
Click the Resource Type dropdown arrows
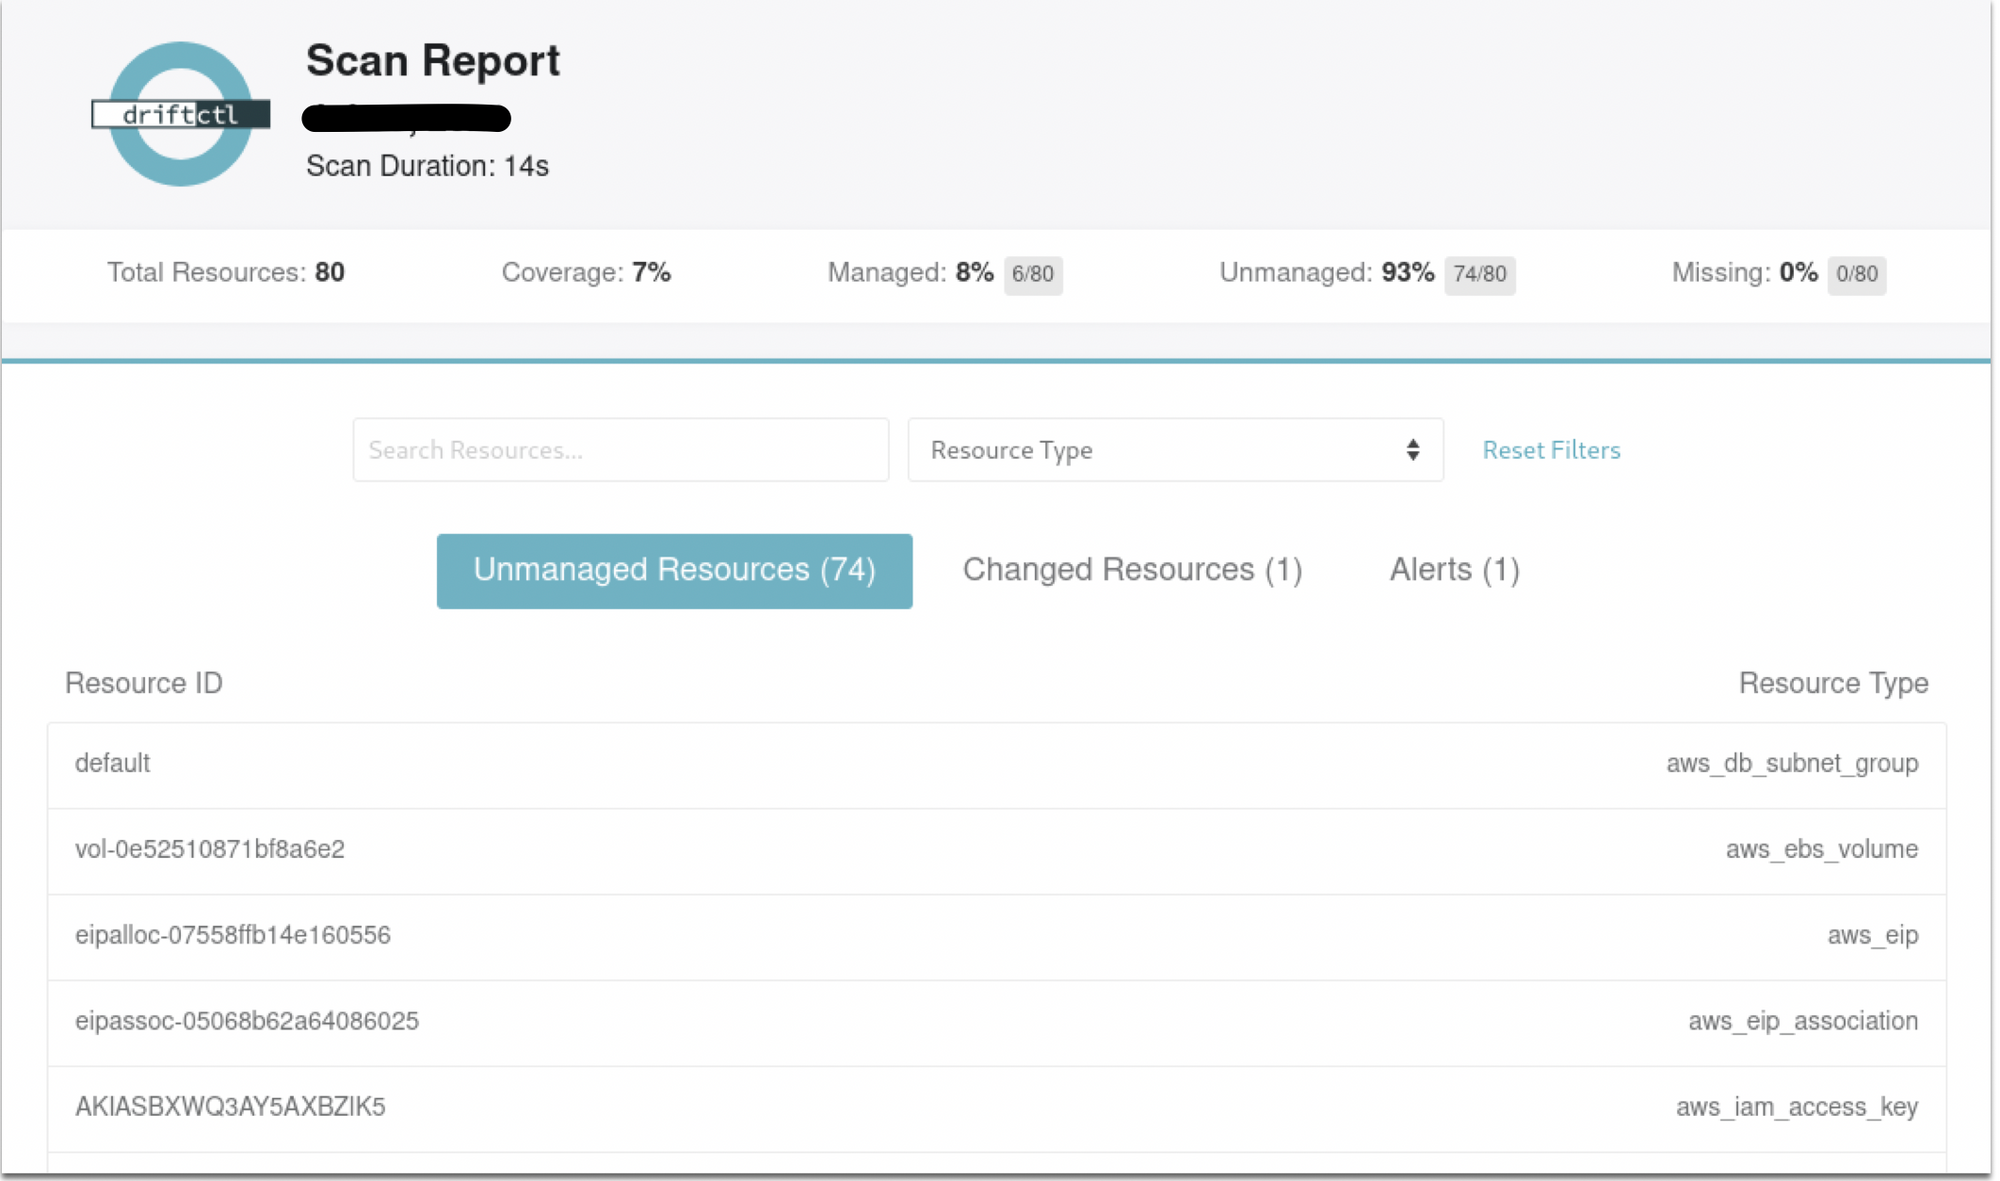point(1412,450)
